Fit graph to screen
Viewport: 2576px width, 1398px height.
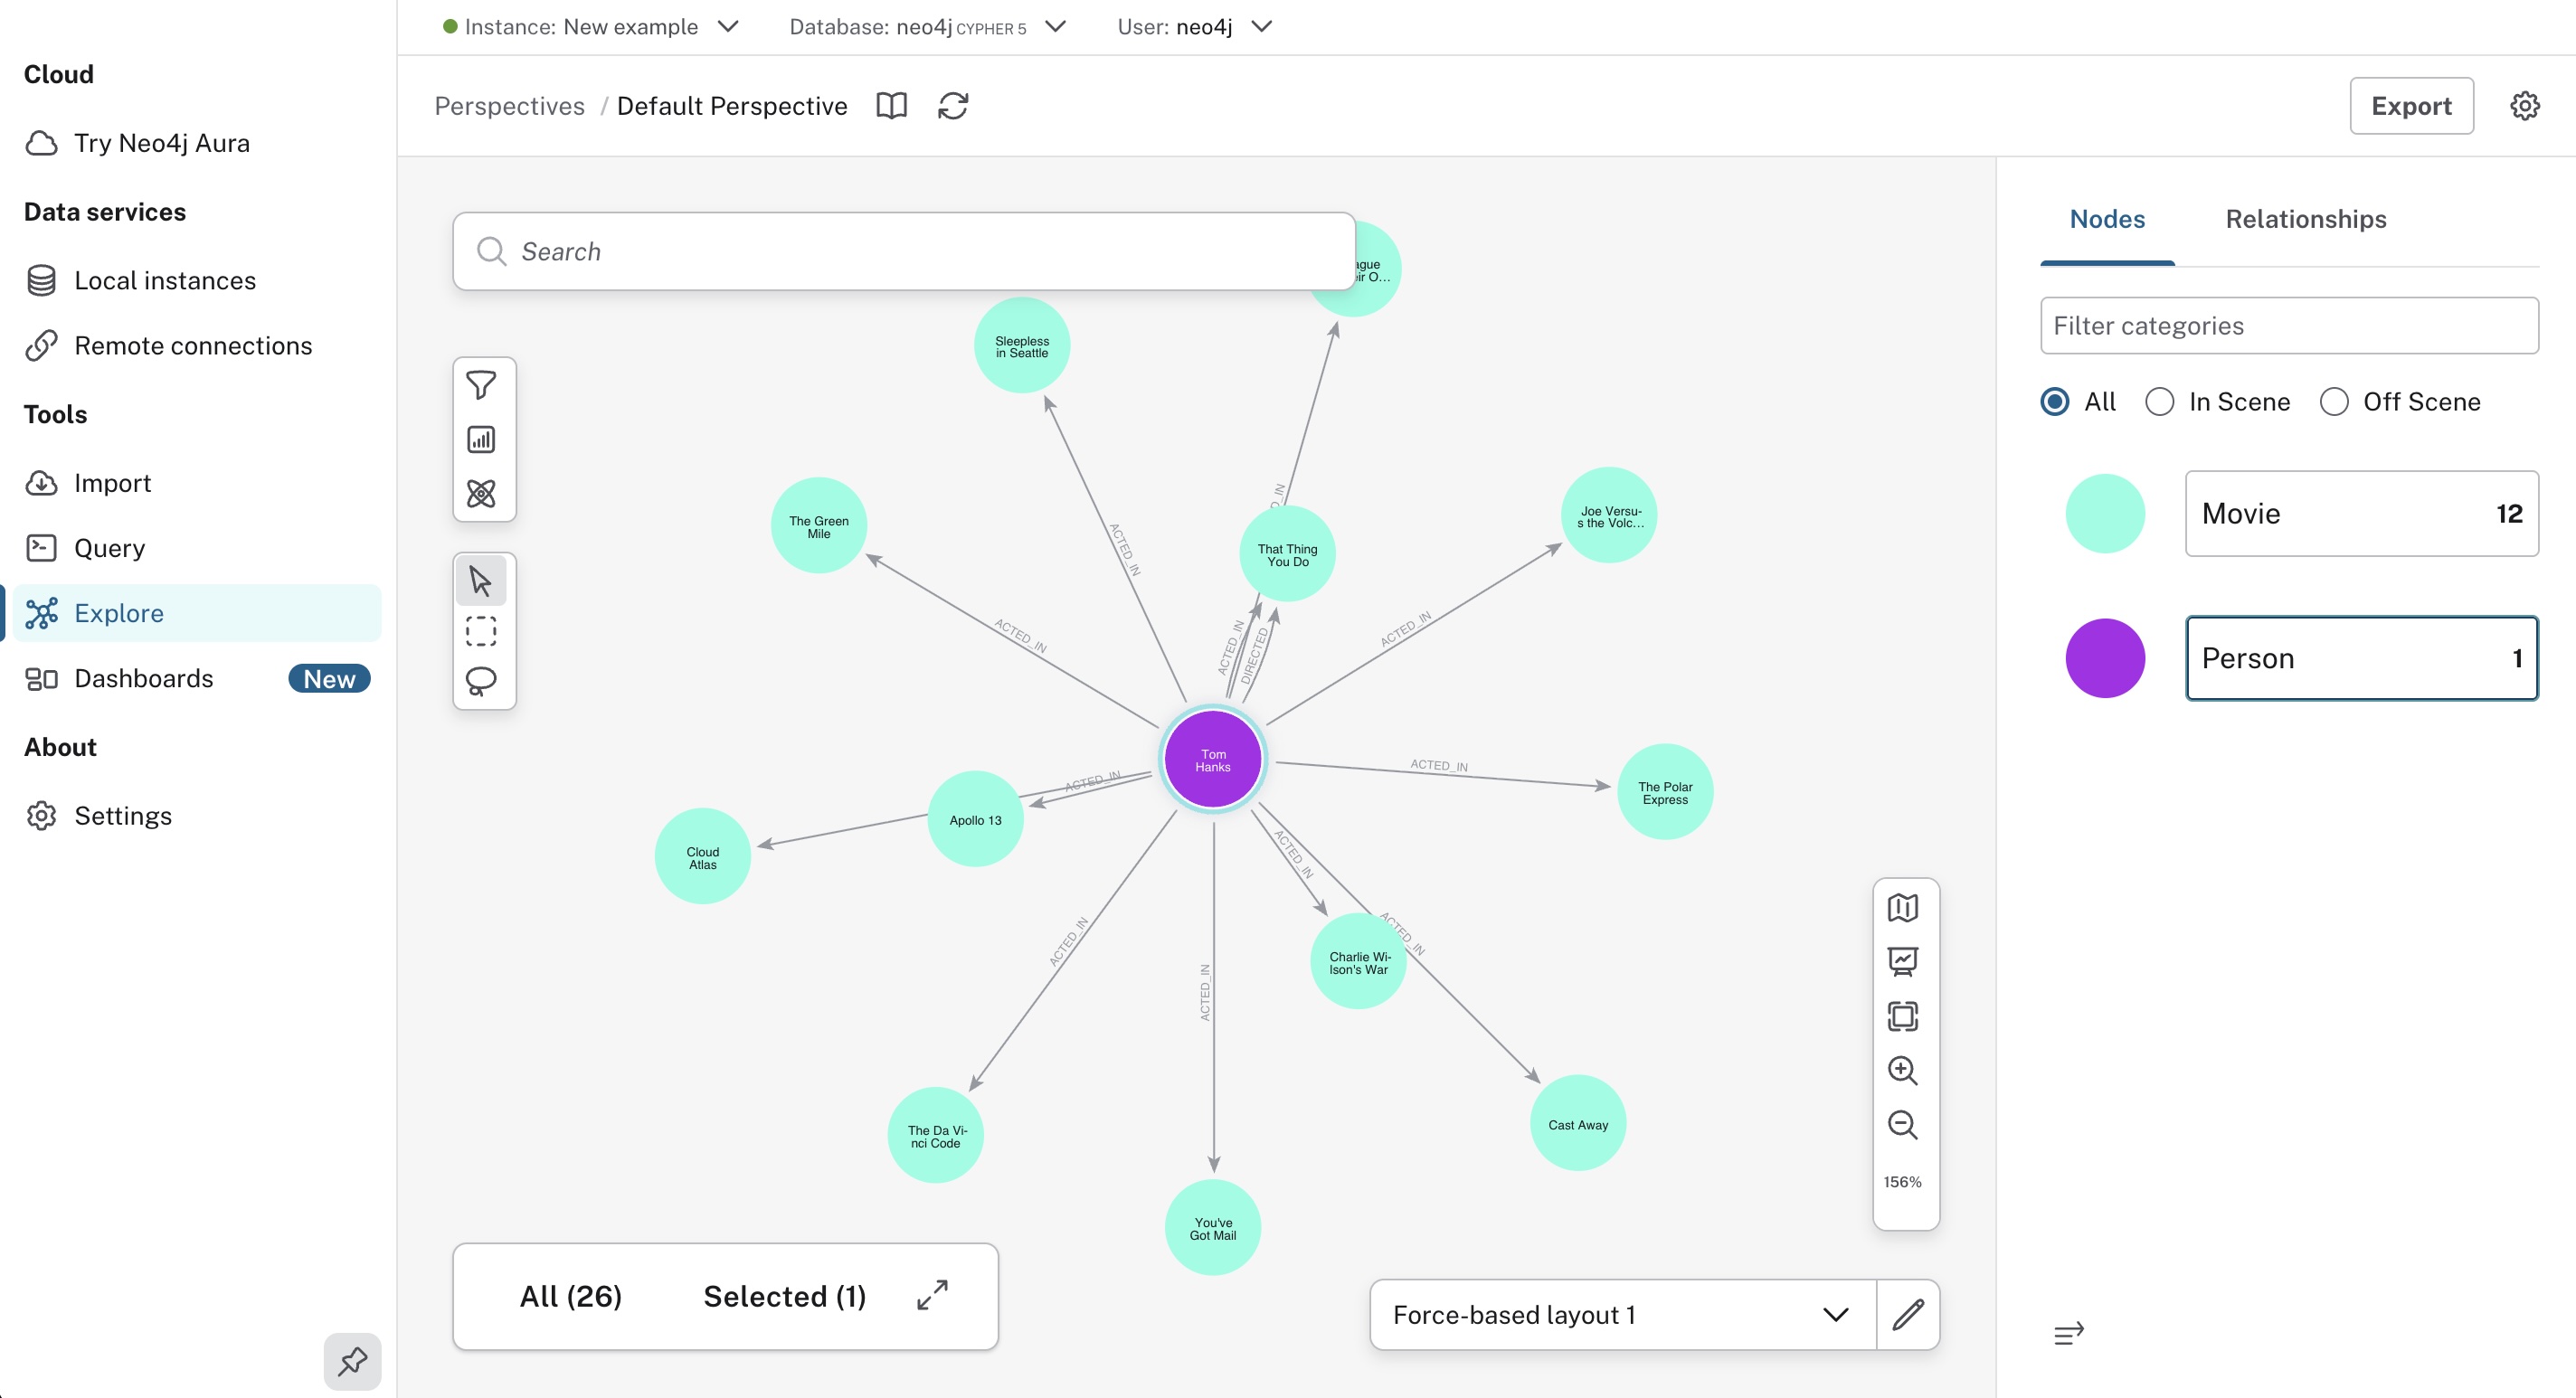pos(1903,1016)
